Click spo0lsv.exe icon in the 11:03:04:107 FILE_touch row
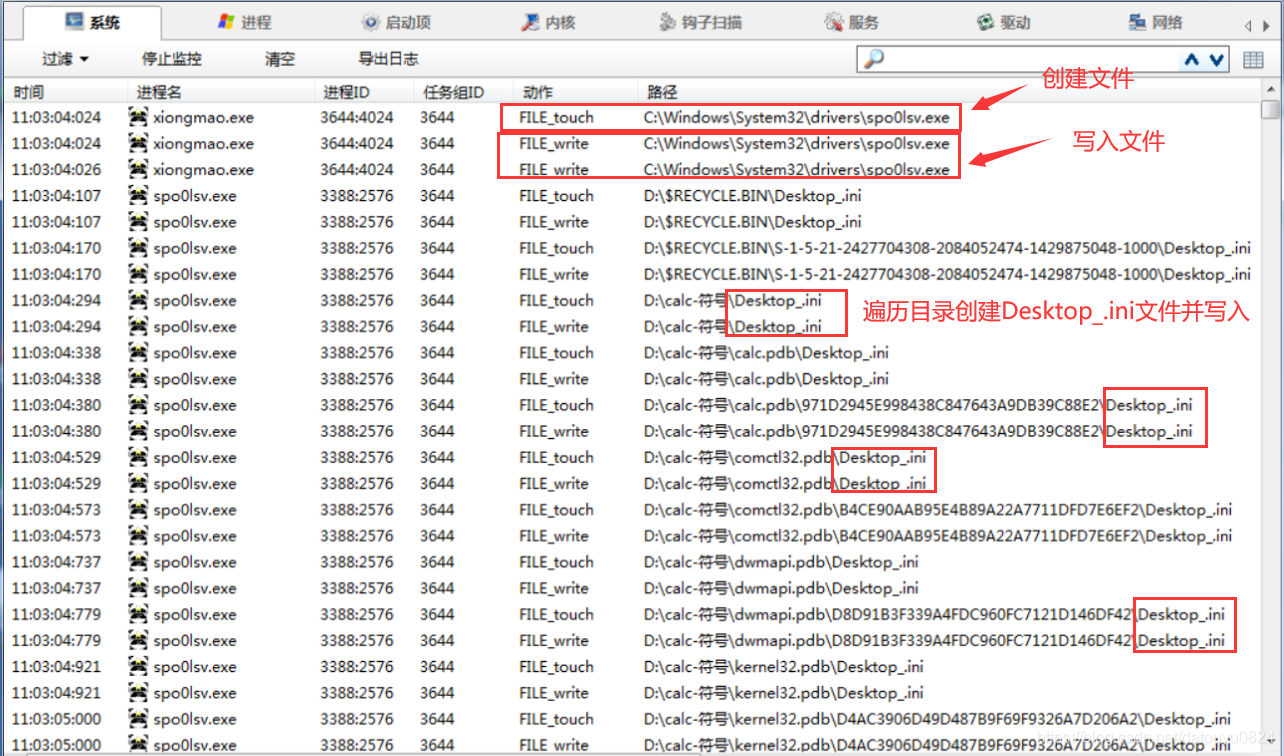Image resolution: width=1284 pixels, height=756 pixels. coord(139,195)
